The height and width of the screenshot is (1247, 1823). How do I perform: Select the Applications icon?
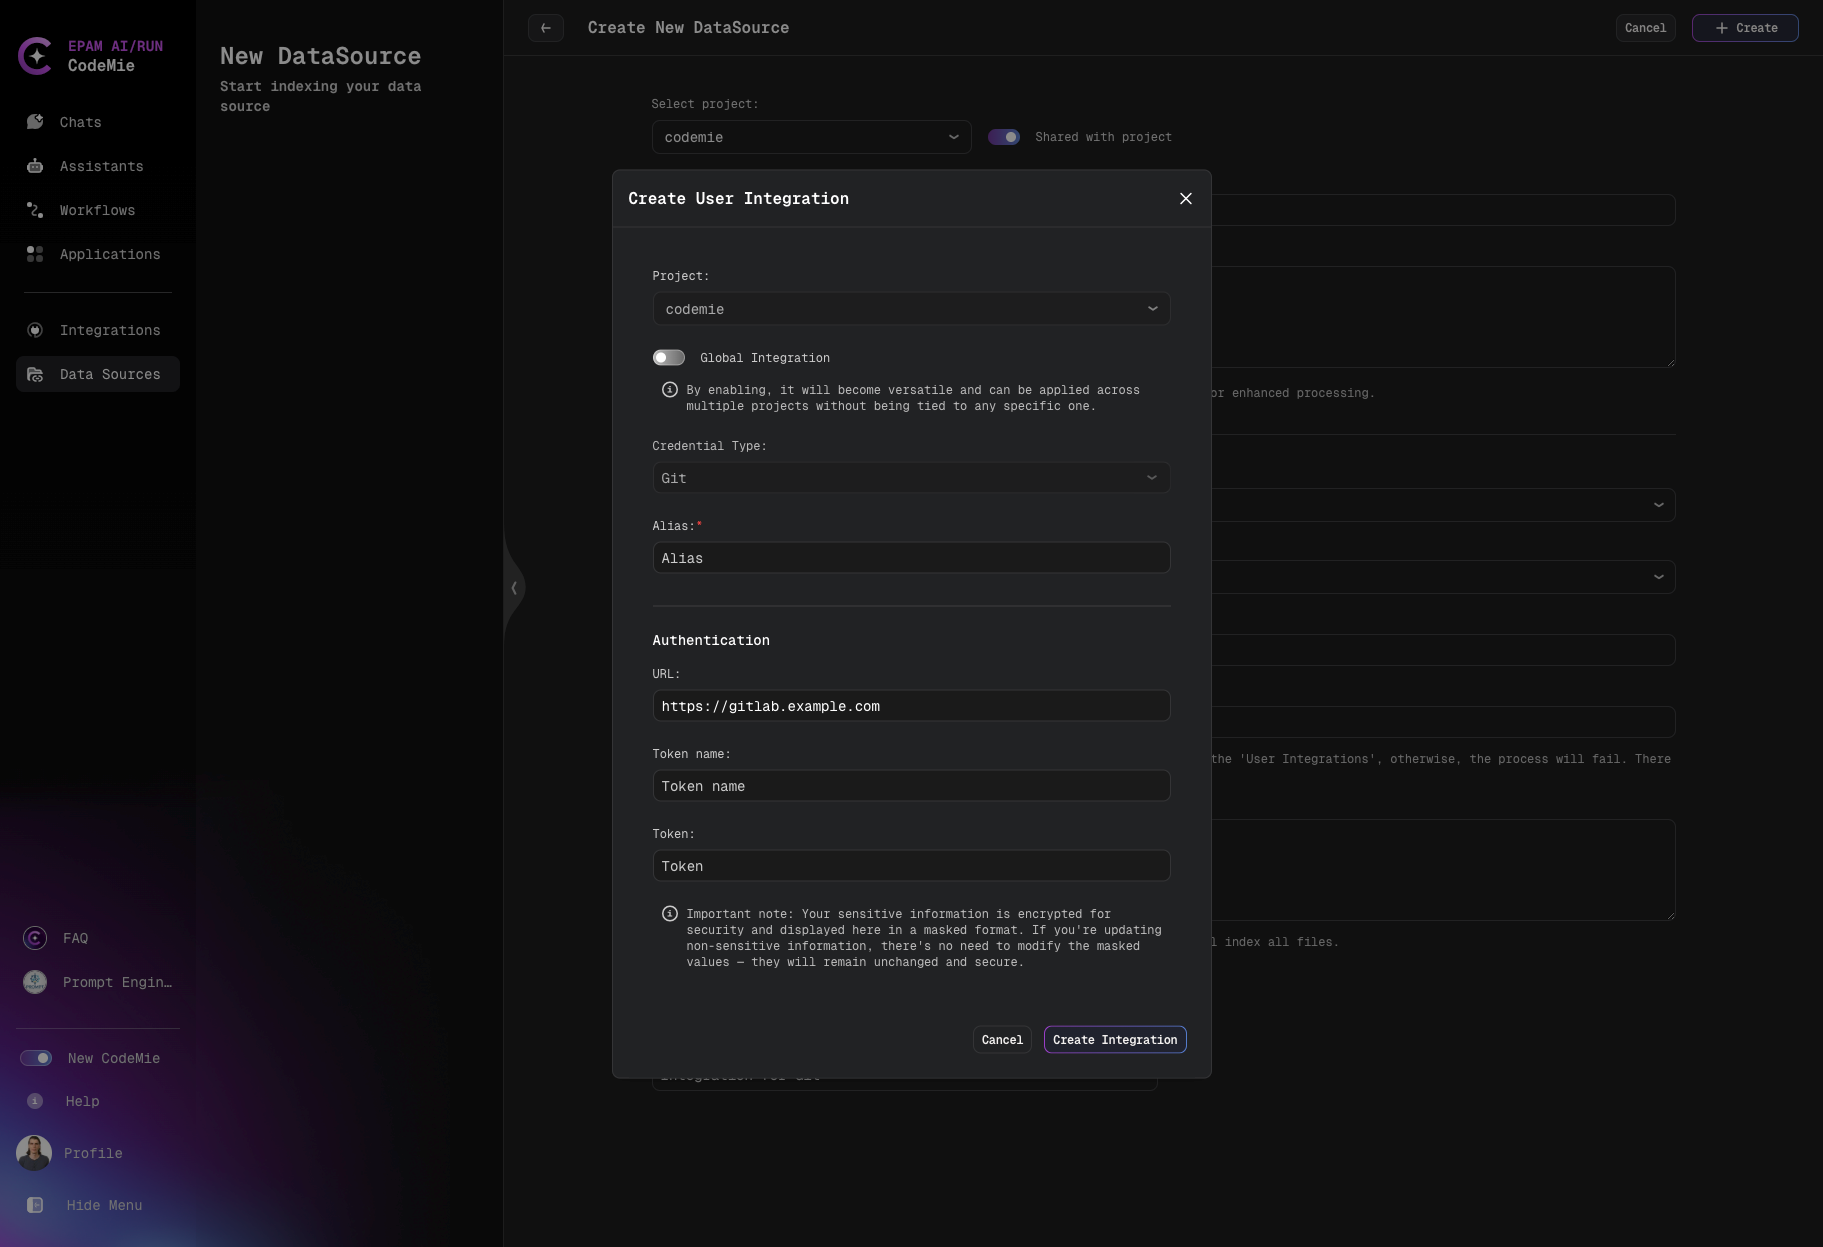[x=36, y=254]
